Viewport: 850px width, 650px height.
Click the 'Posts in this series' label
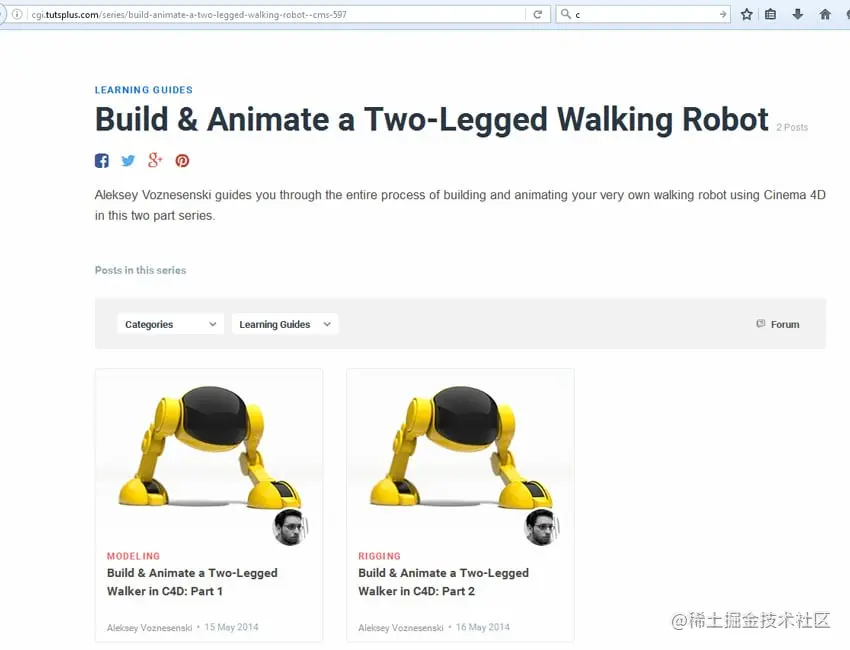pyautogui.click(x=140, y=270)
